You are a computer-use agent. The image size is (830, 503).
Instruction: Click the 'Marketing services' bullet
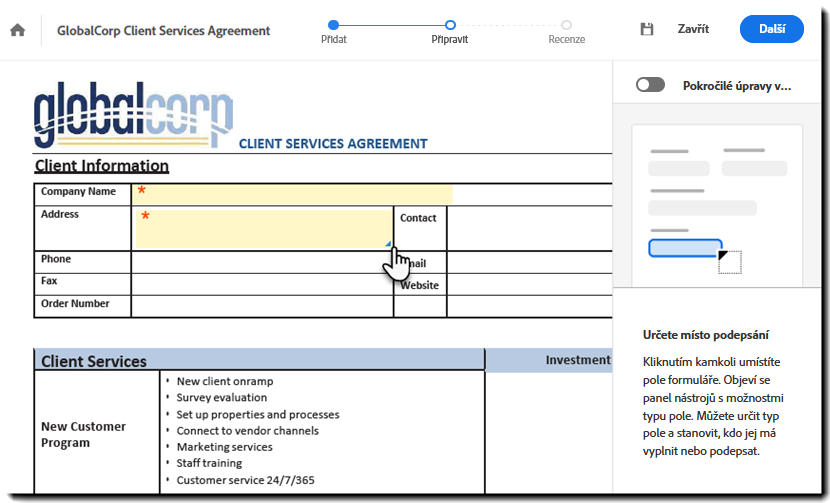pyautogui.click(x=224, y=447)
